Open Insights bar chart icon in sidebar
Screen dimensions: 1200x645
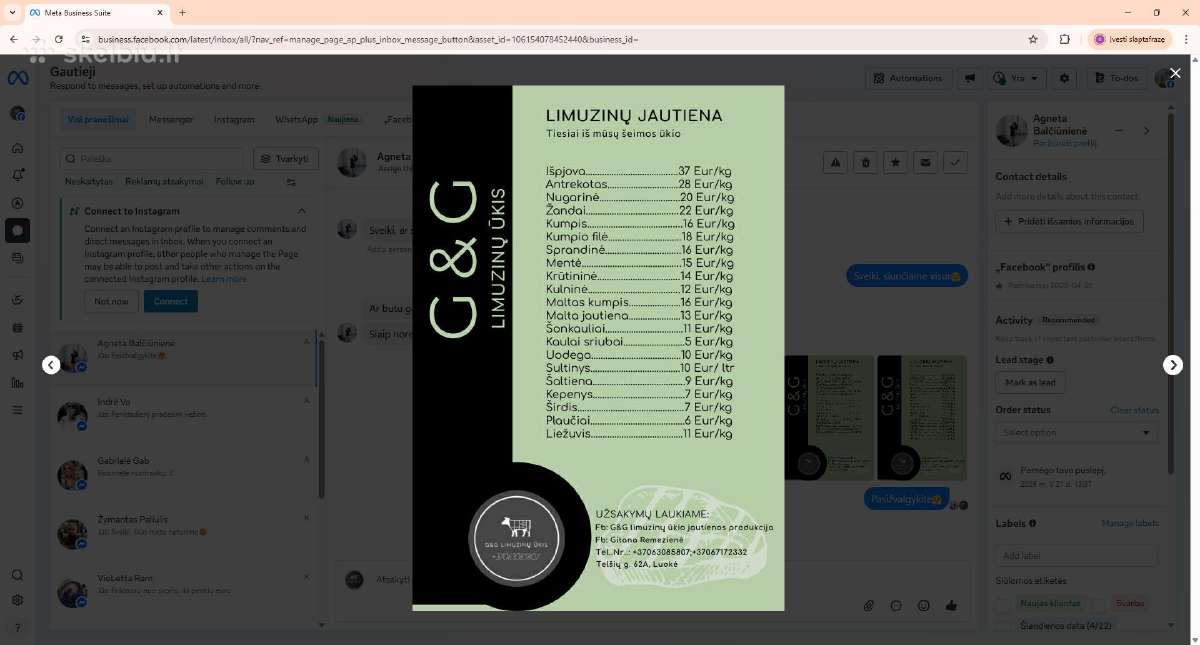(x=17, y=382)
